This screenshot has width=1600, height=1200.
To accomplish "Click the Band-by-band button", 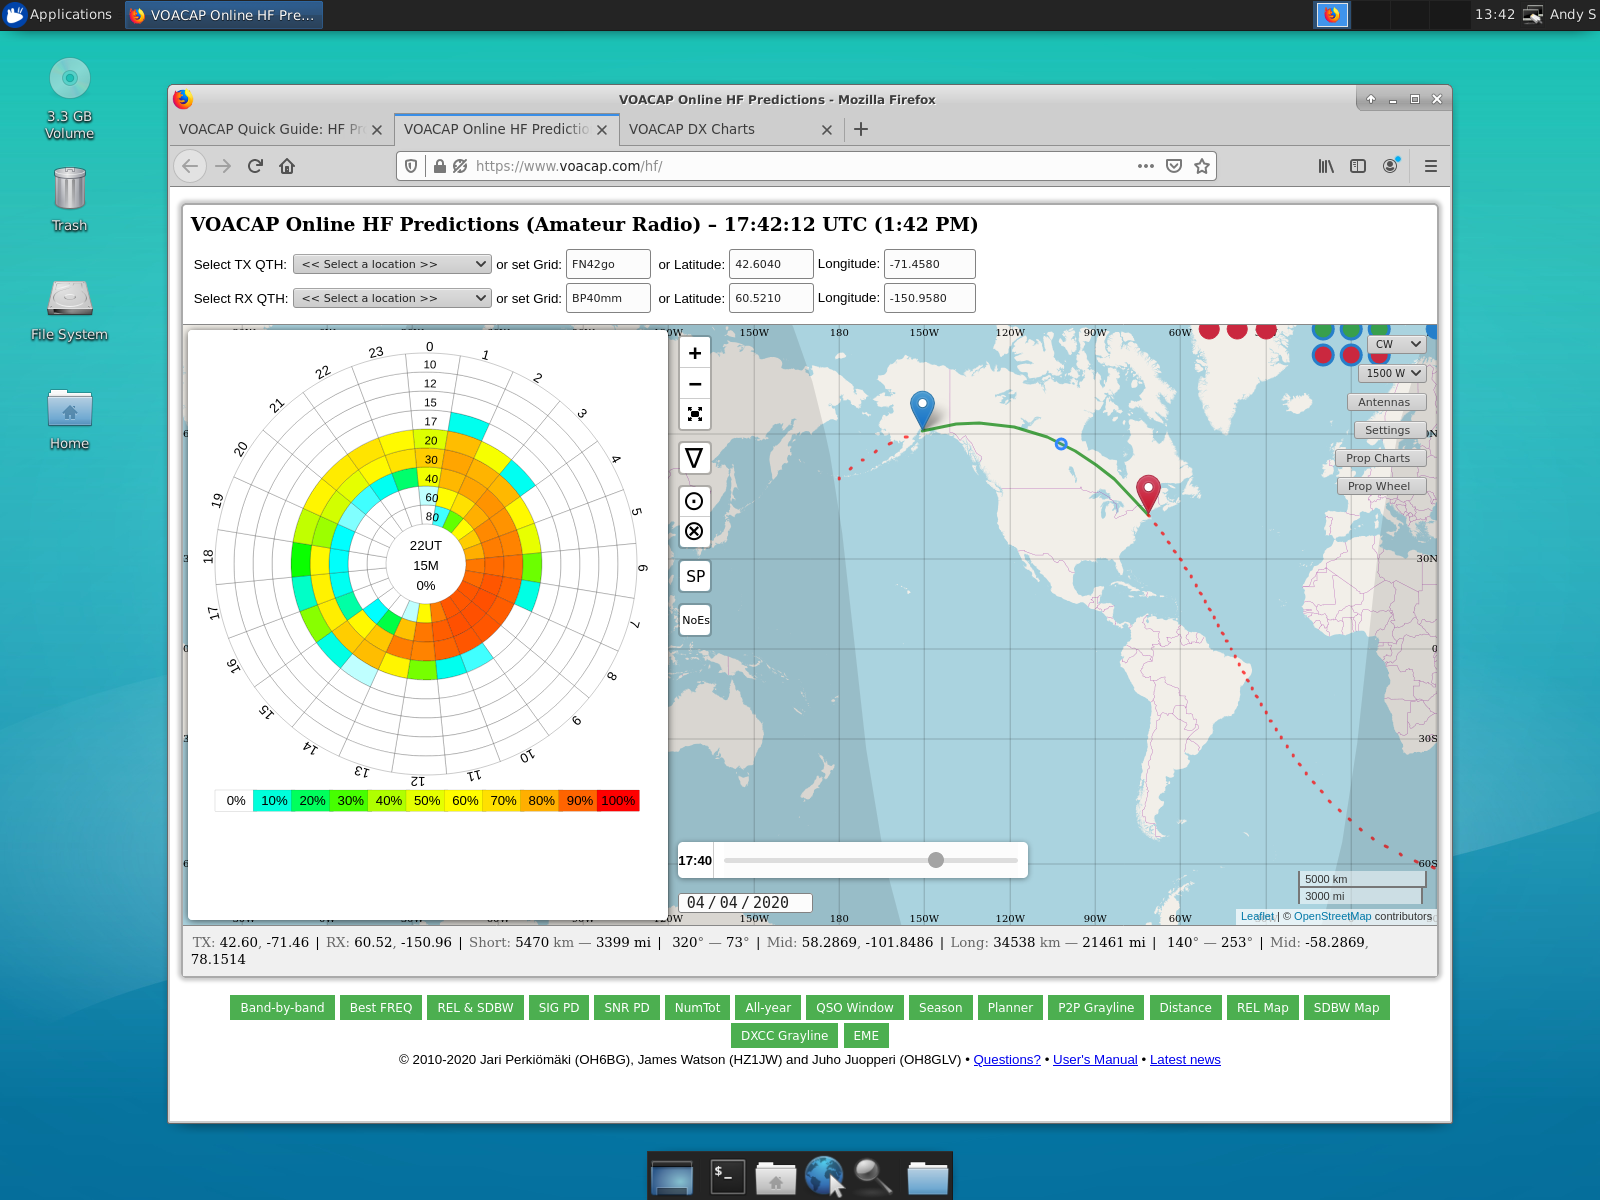I will [x=282, y=1007].
